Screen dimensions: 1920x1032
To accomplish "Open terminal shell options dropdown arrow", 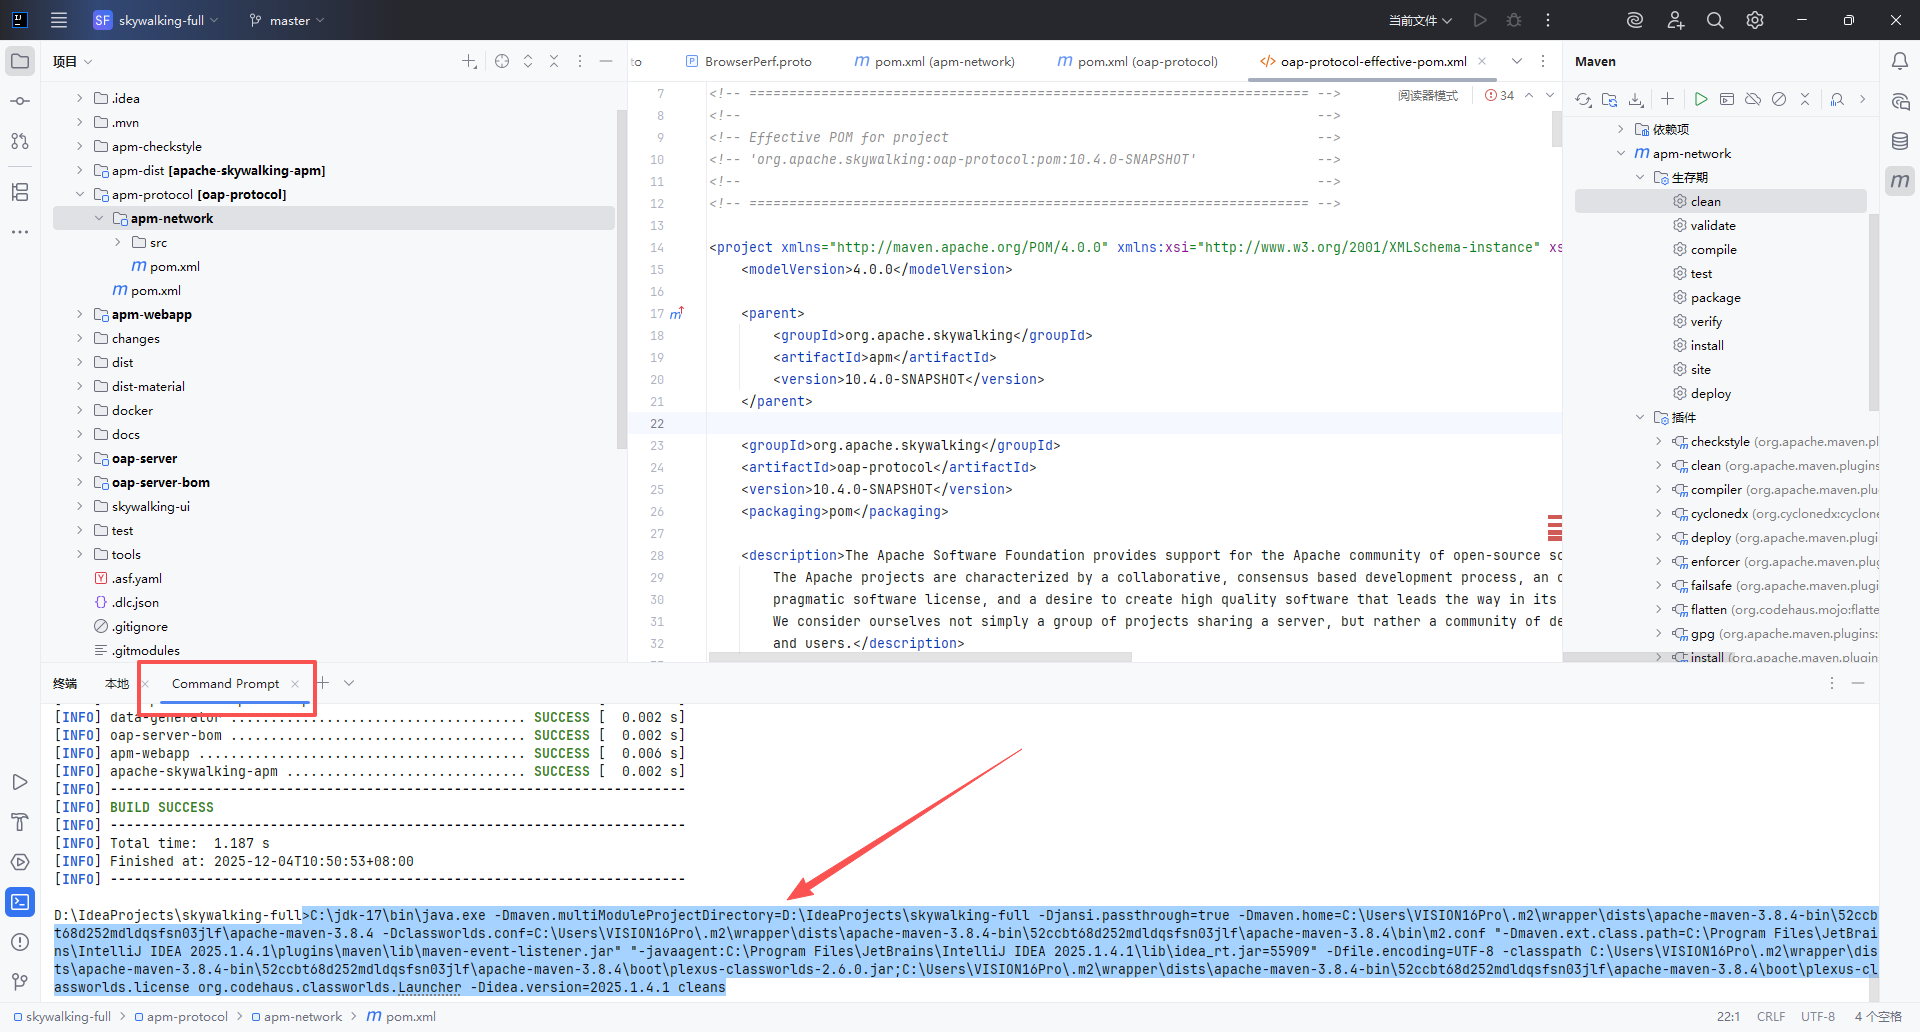I will (349, 683).
